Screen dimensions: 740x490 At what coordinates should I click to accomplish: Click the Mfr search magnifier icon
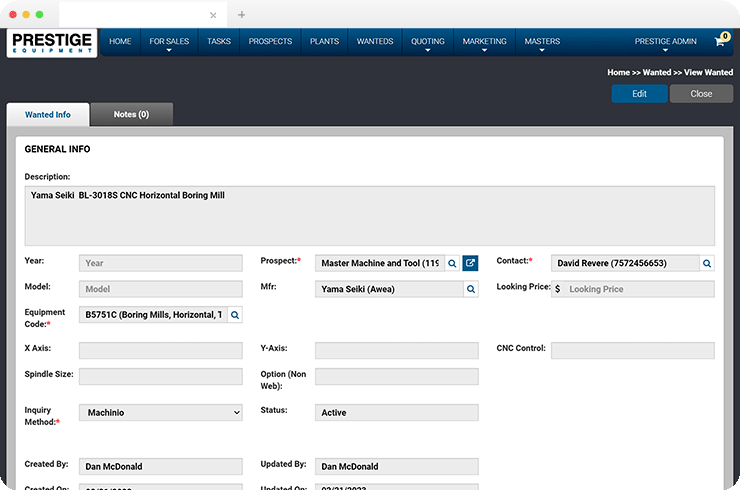(471, 289)
